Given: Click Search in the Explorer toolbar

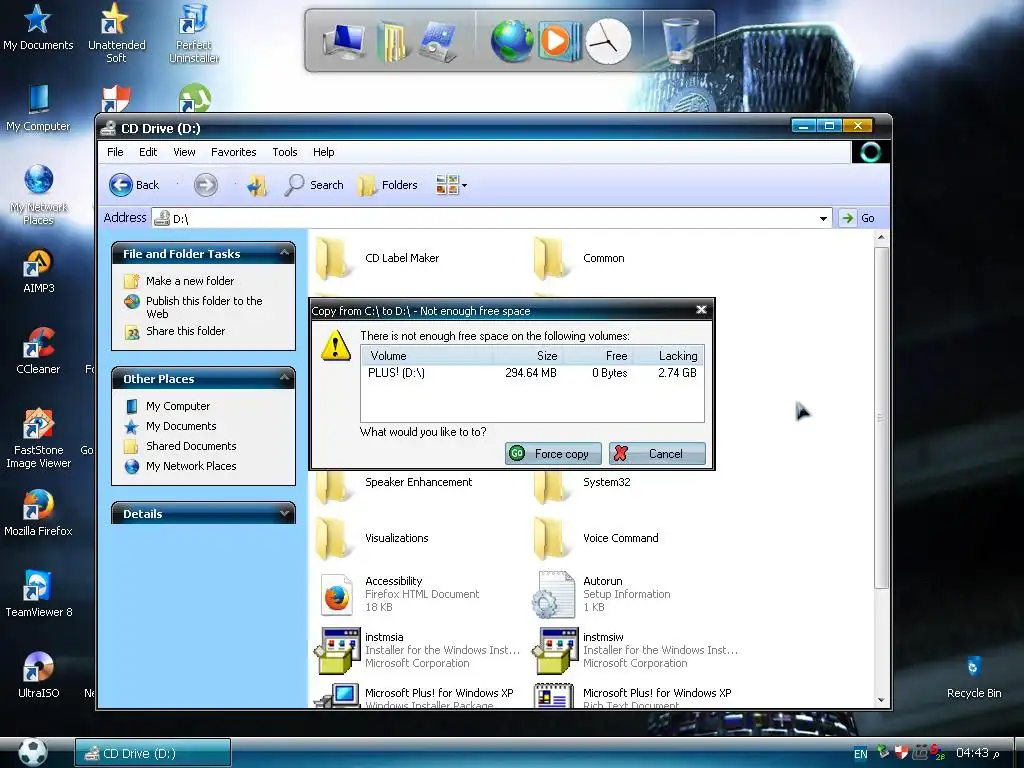Looking at the screenshot, I should click(x=314, y=185).
